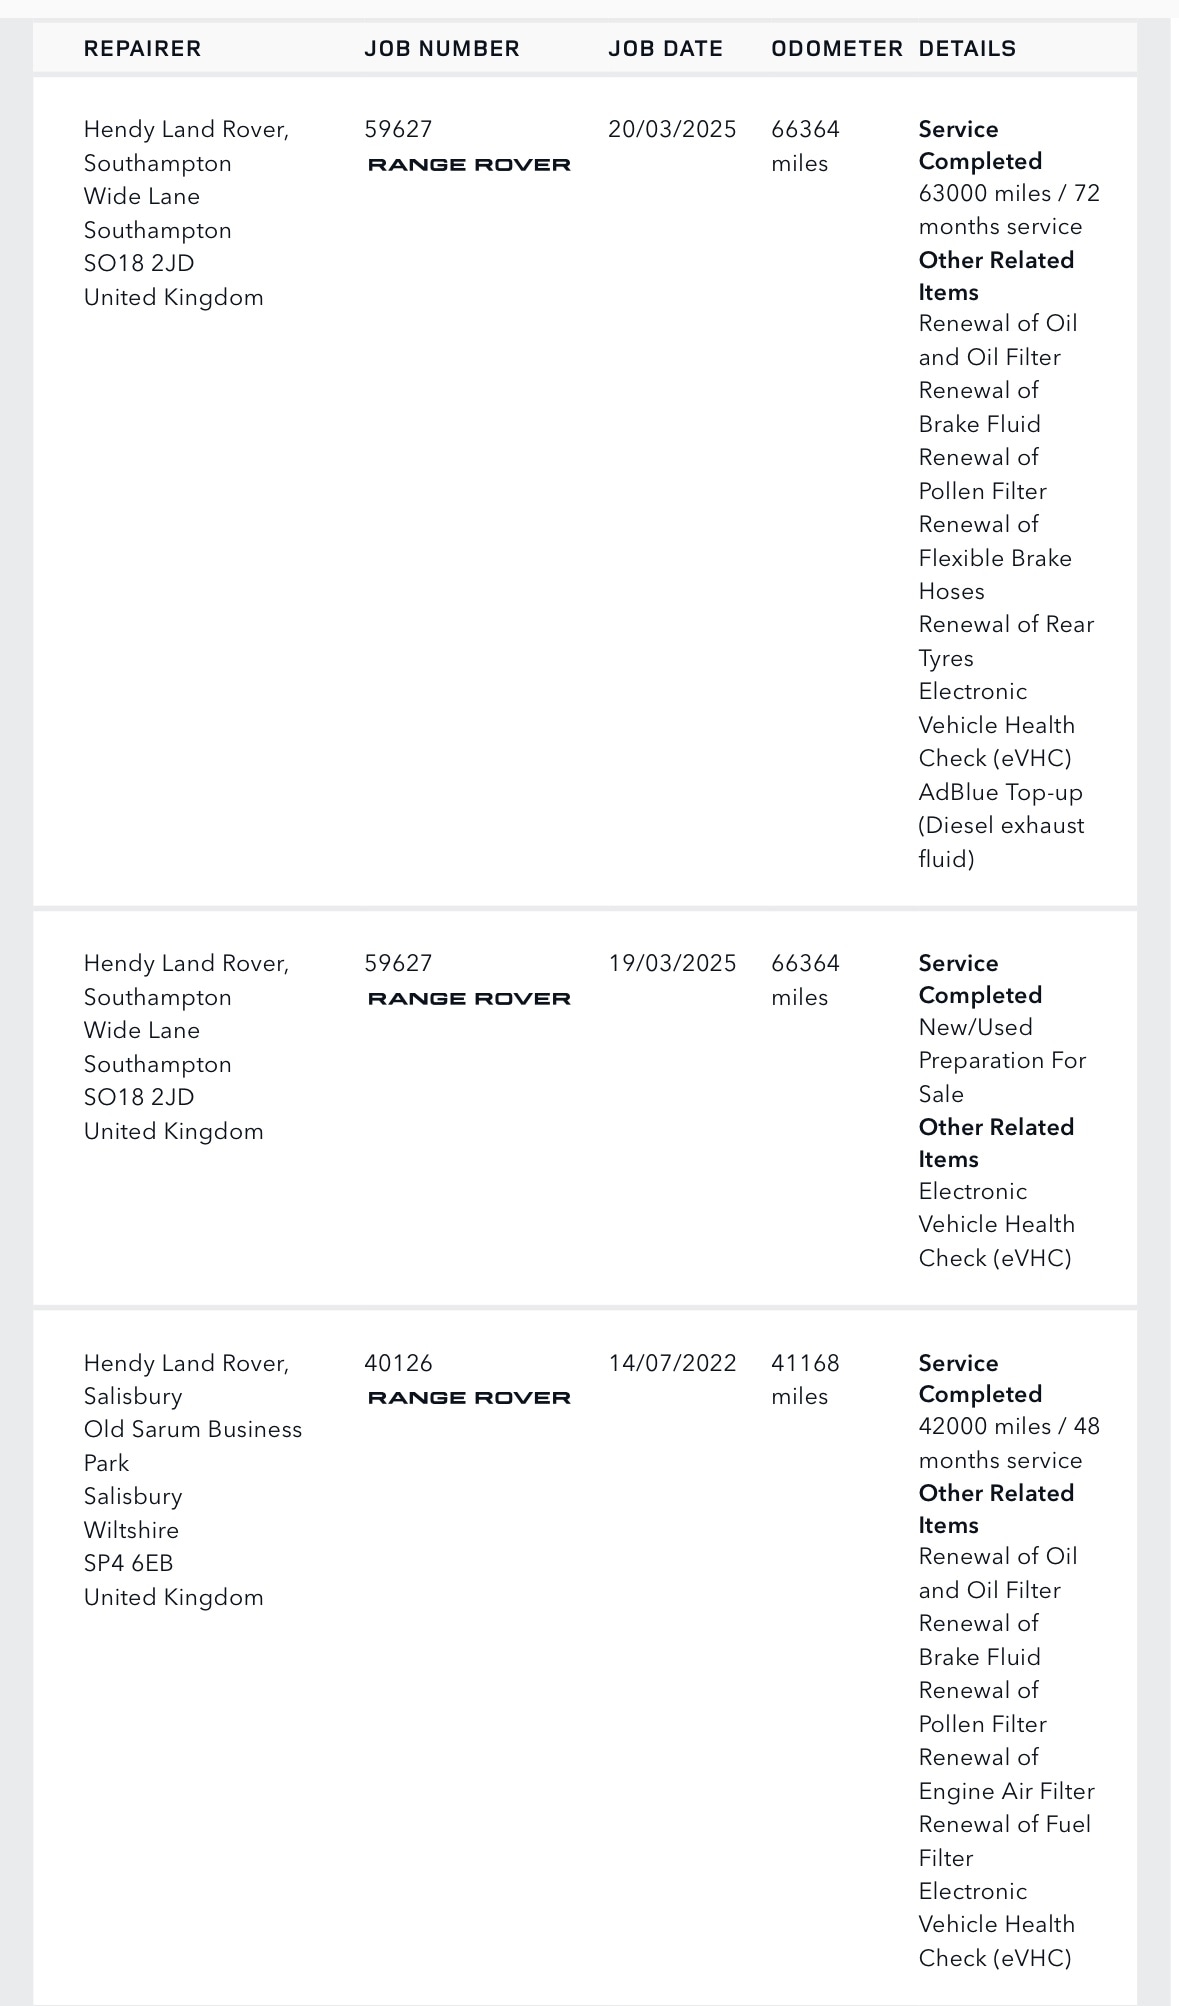
Task: Click the AdBlue Top-up item
Action: point(1000,825)
